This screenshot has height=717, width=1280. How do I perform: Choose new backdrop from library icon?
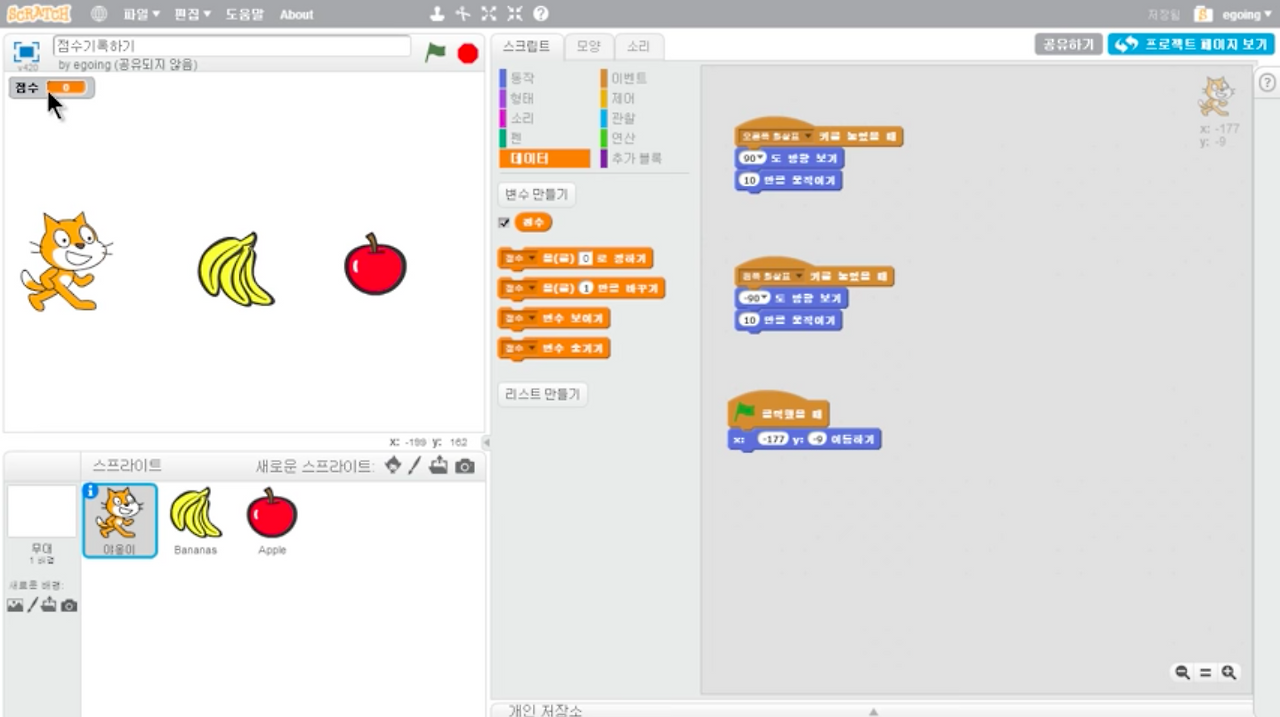(x=15, y=605)
